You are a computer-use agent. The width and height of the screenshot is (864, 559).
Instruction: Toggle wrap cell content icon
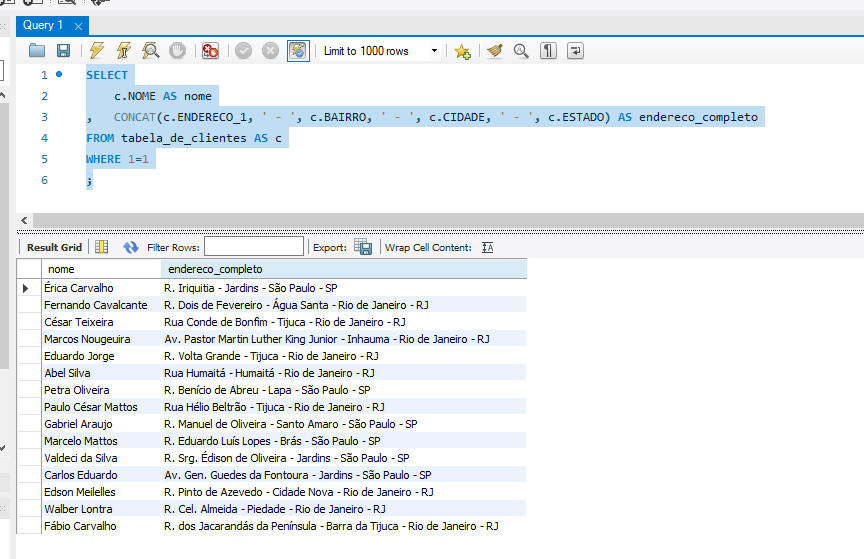point(488,247)
